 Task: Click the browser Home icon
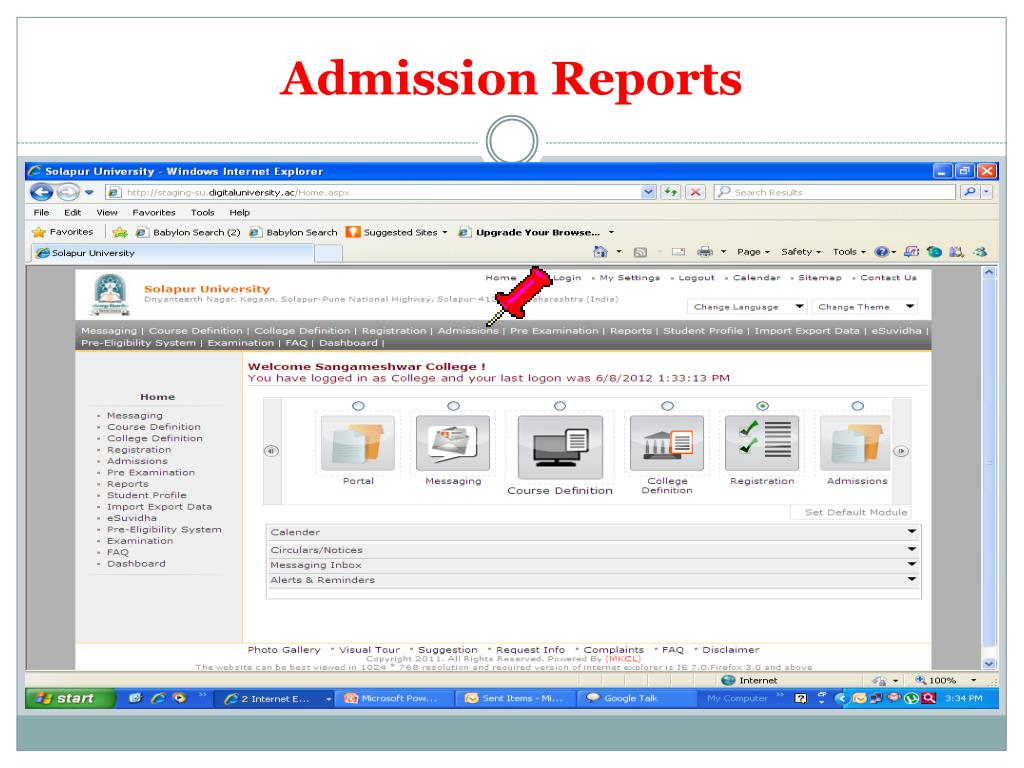600,251
